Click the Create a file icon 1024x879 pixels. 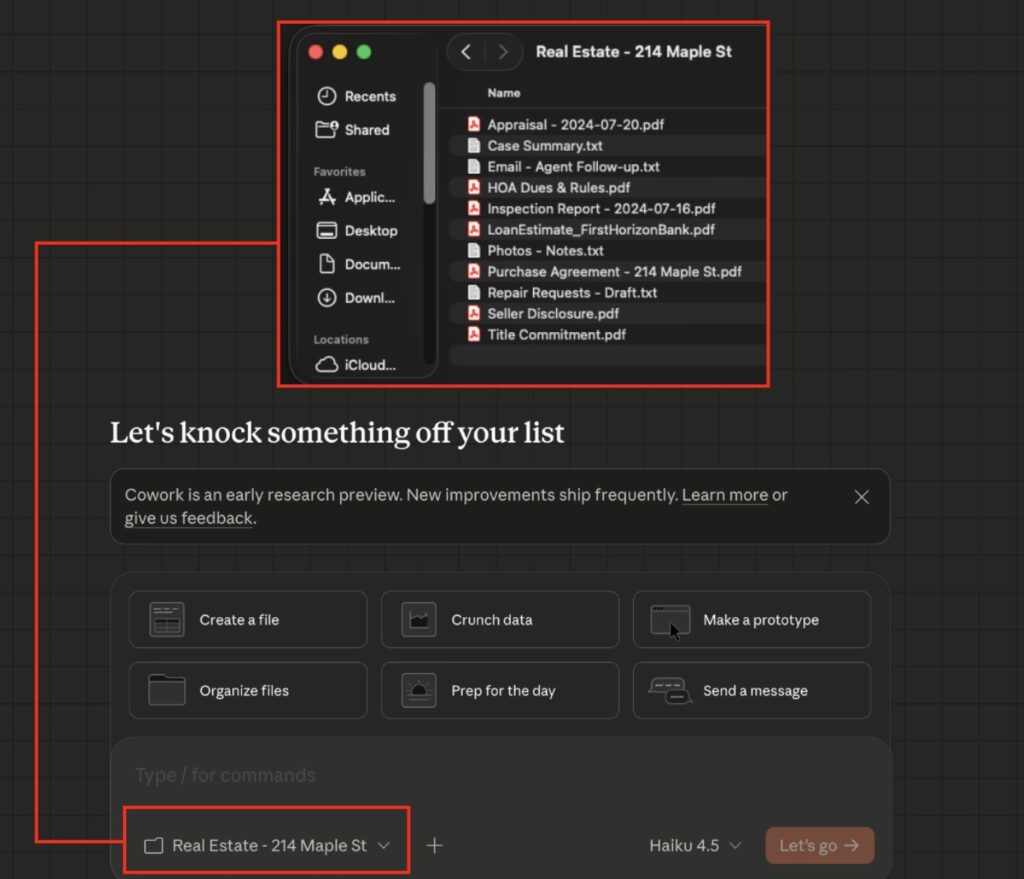tap(166, 620)
